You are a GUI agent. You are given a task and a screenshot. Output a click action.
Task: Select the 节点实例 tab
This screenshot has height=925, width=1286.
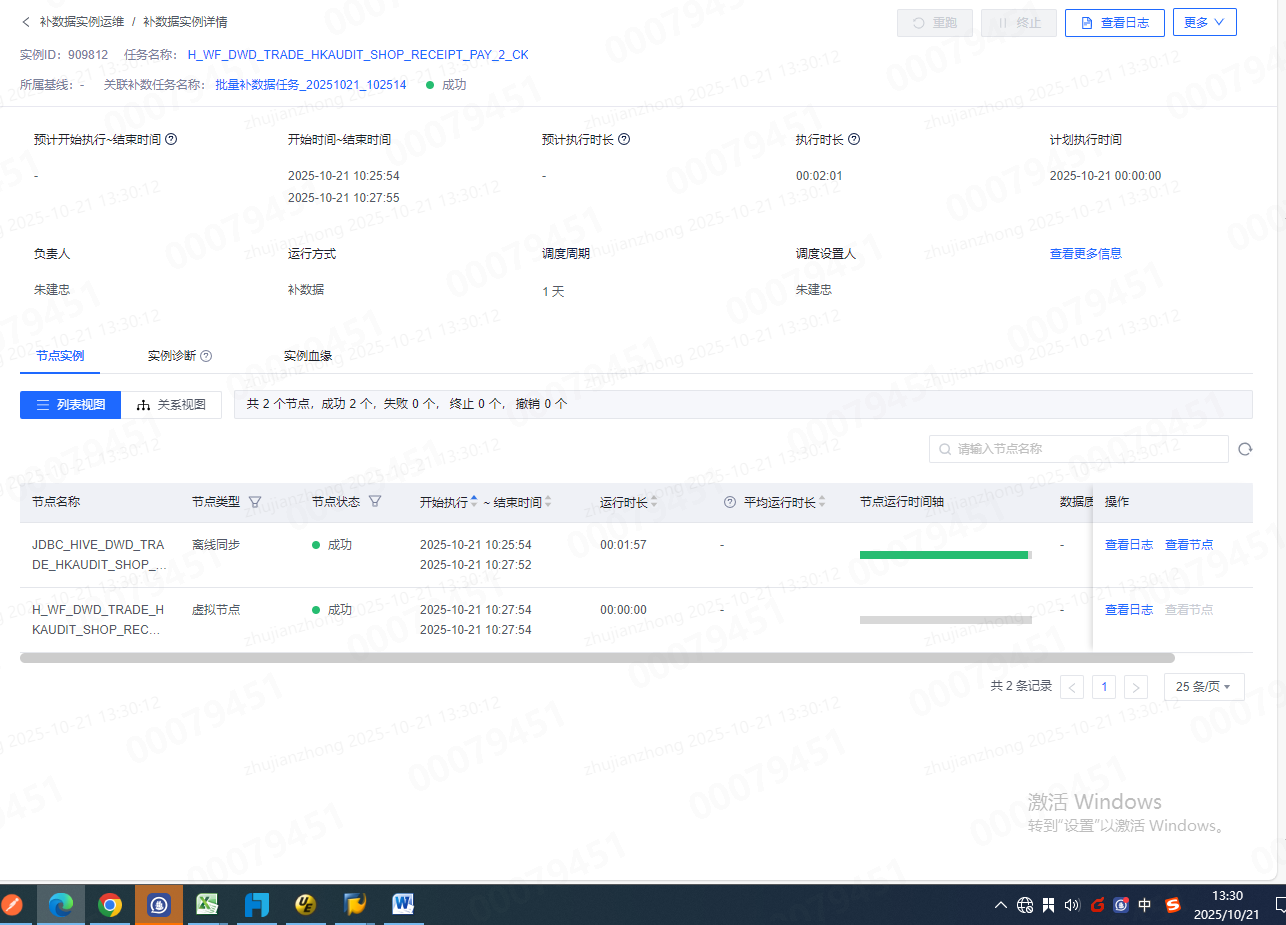coord(60,356)
